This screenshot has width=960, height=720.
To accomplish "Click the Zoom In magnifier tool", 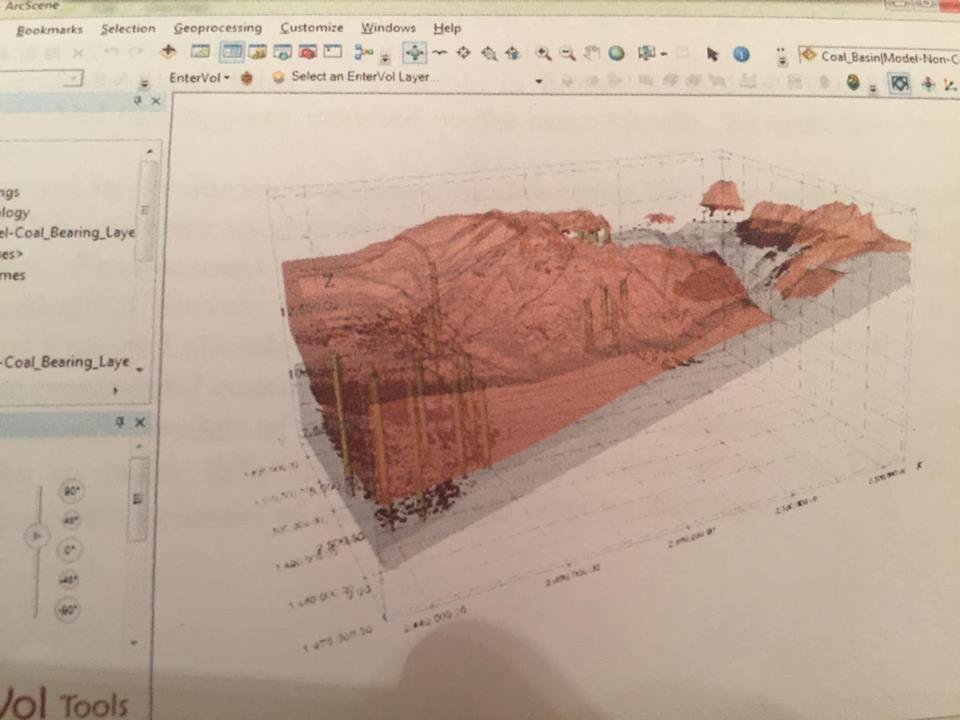I will point(542,53).
